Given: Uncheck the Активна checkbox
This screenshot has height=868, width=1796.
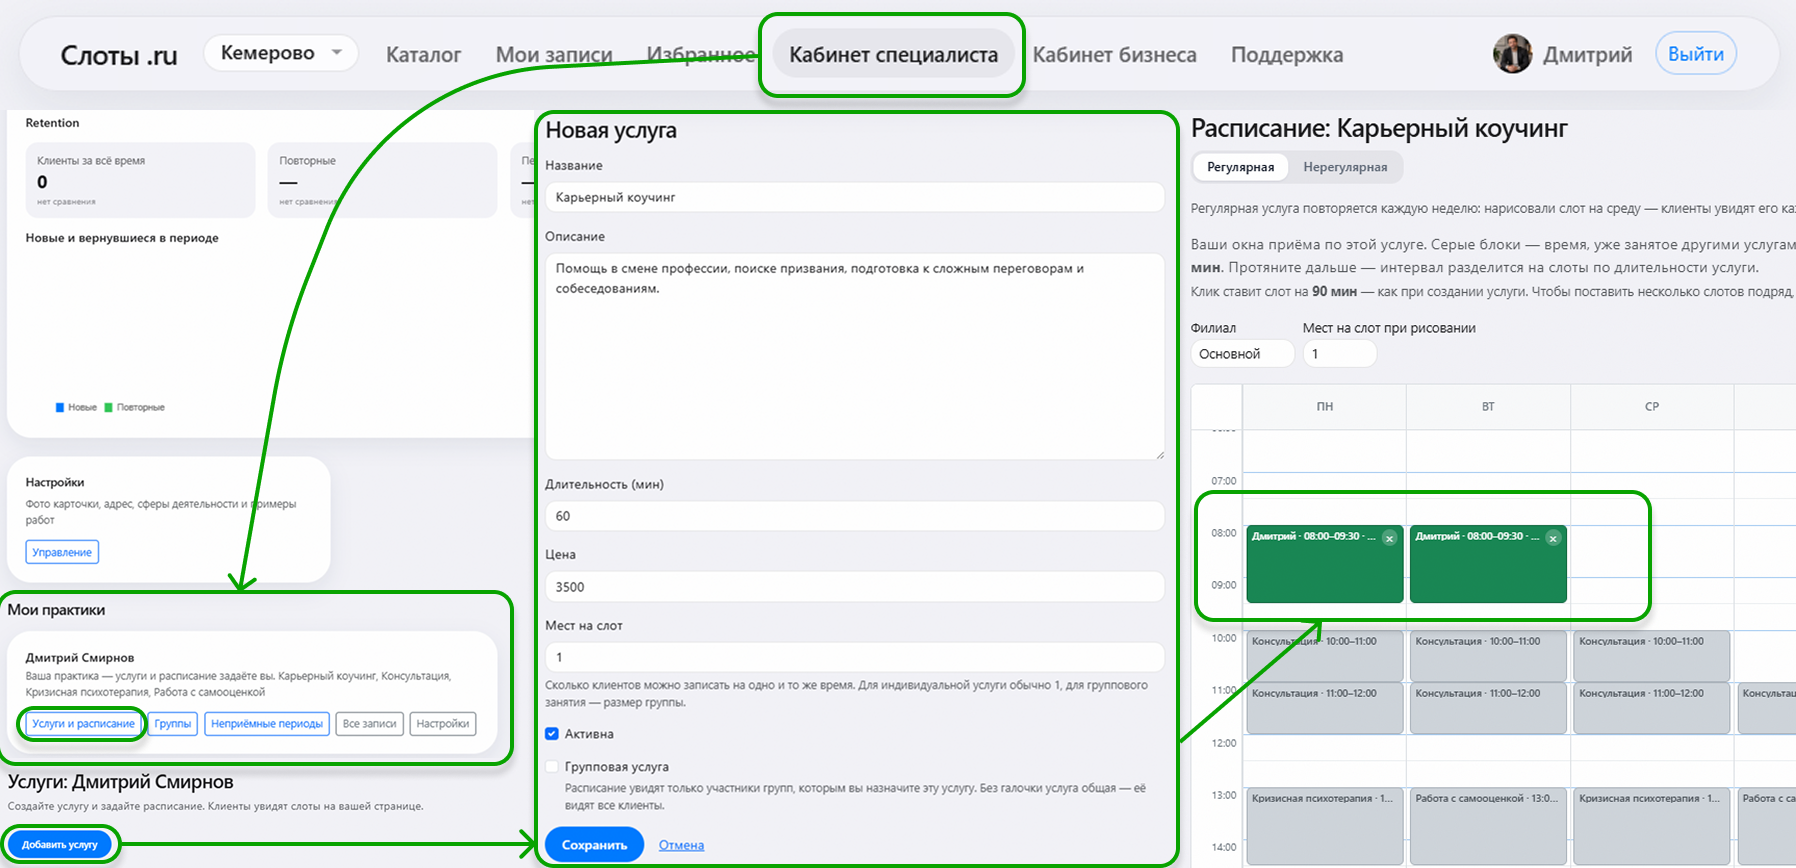Looking at the screenshot, I should coord(552,734).
